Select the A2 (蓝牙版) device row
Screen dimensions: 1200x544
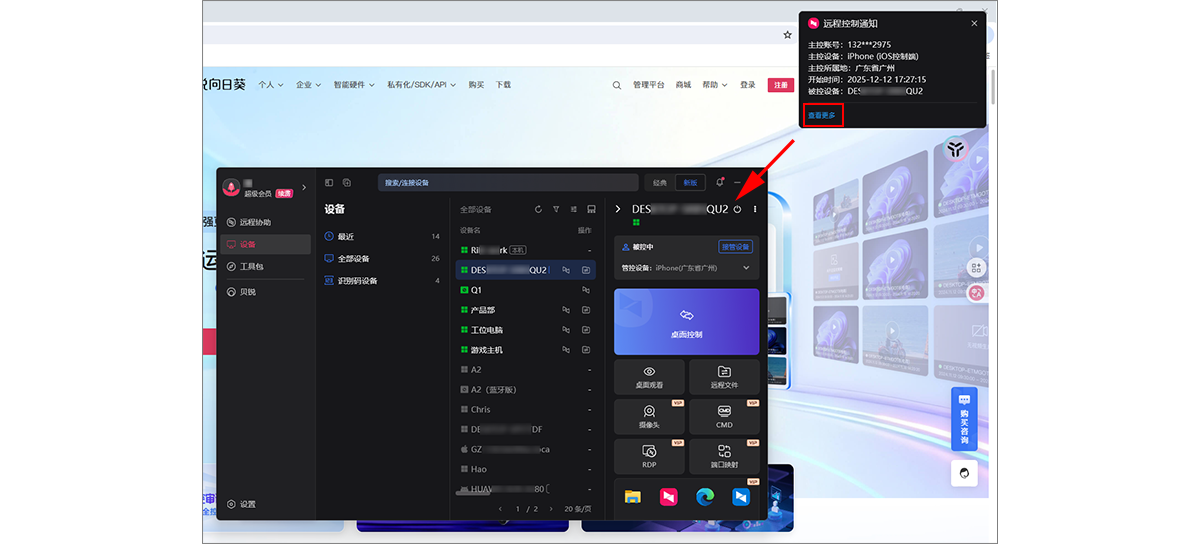526,389
